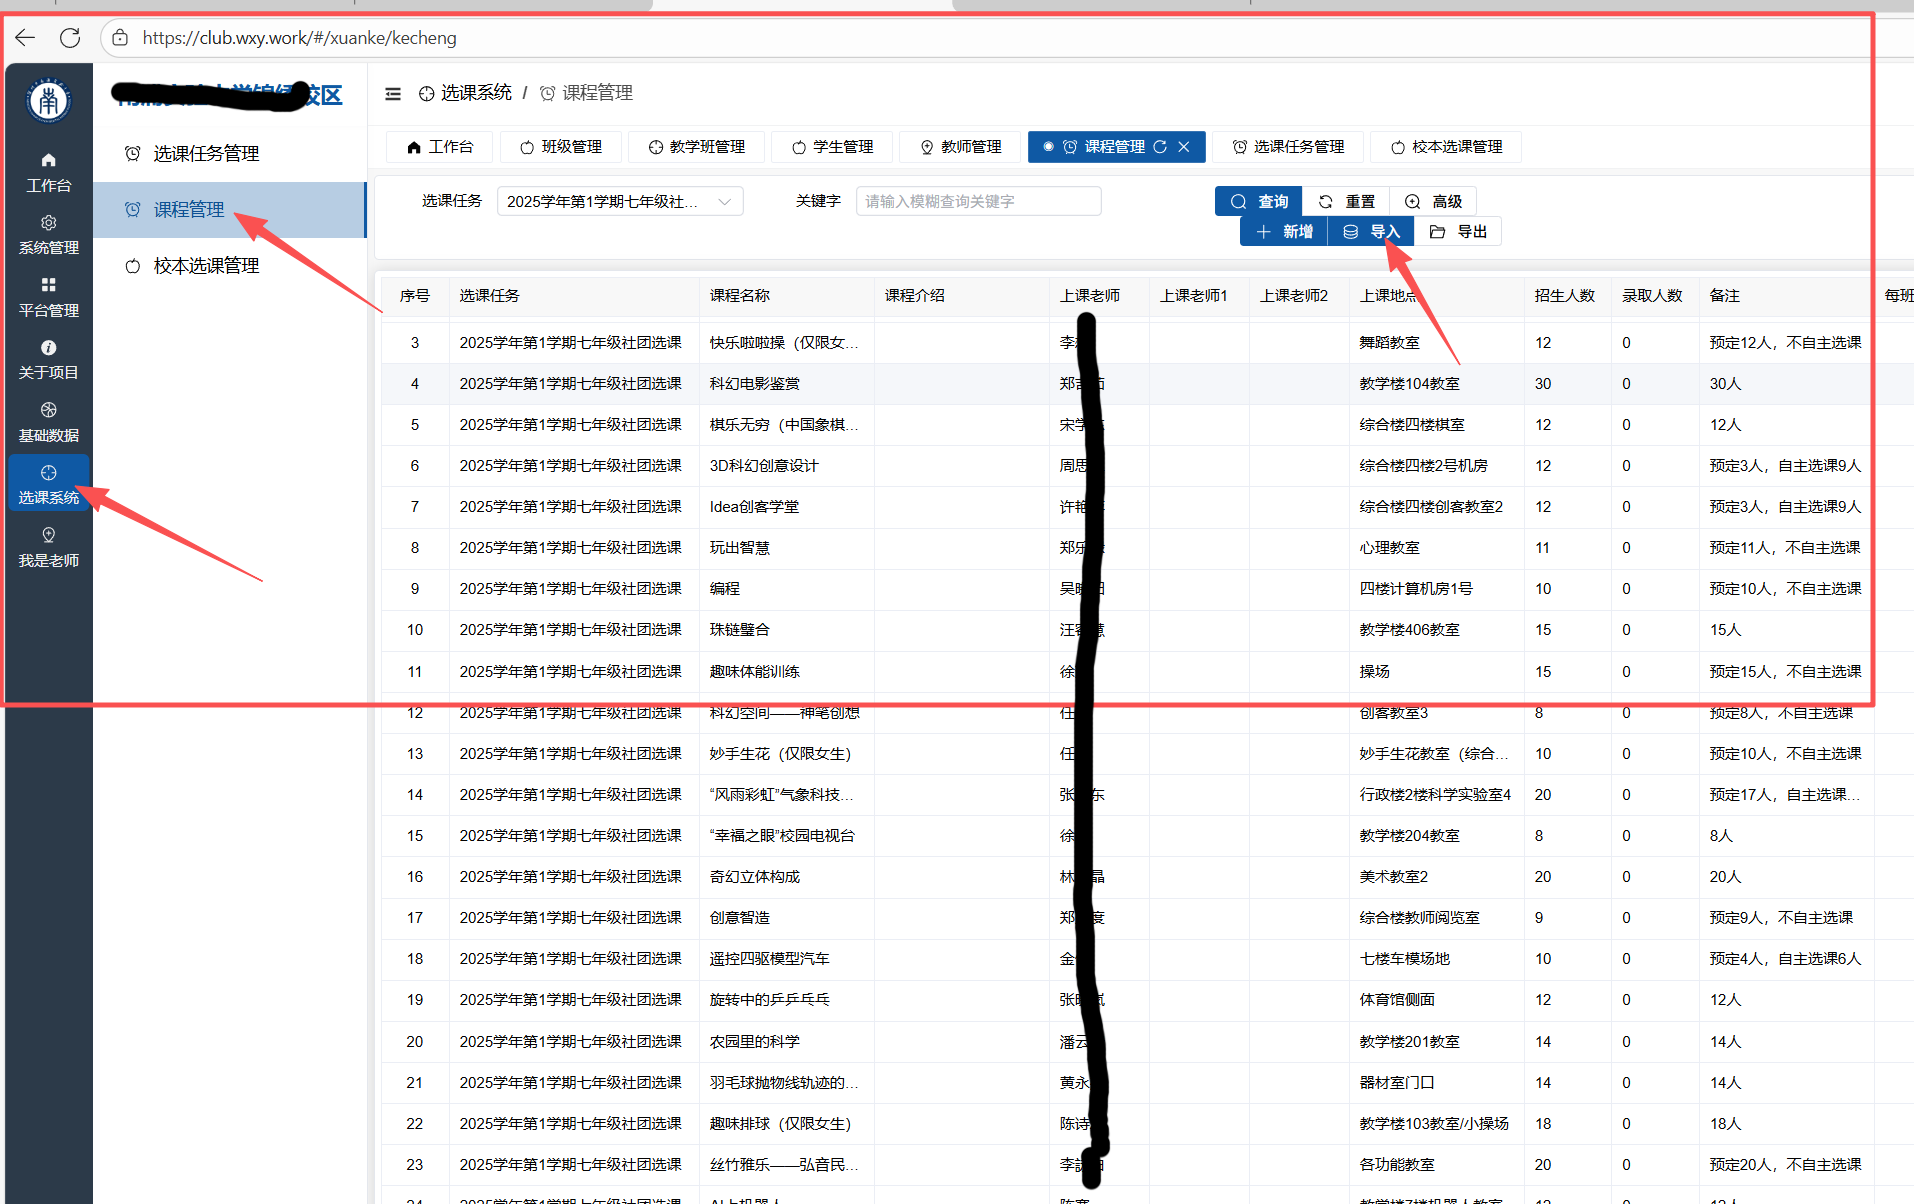1914x1204 pixels.
Task: Click the 关键字 keyword input field
Action: coord(978,202)
